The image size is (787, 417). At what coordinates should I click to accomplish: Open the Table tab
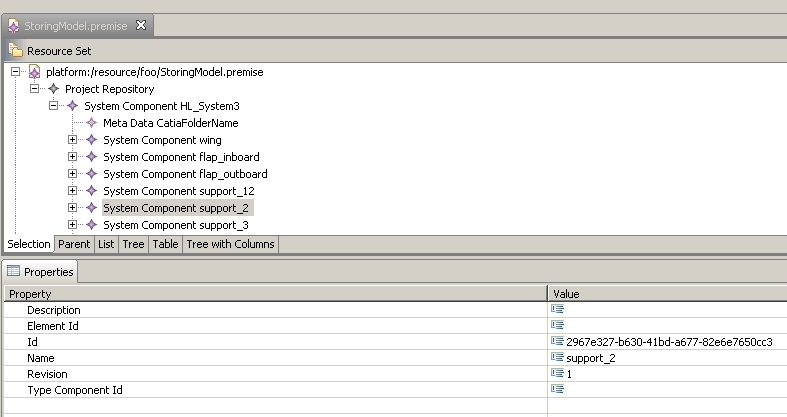pos(165,244)
